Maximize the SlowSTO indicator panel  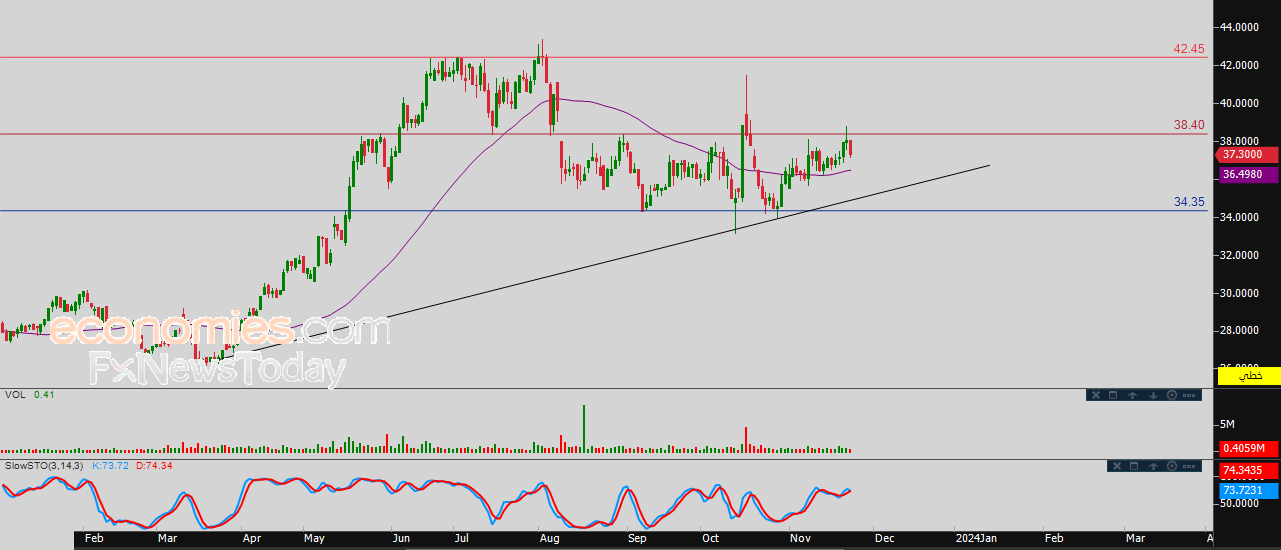pyautogui.click(x=1134, y=466)
